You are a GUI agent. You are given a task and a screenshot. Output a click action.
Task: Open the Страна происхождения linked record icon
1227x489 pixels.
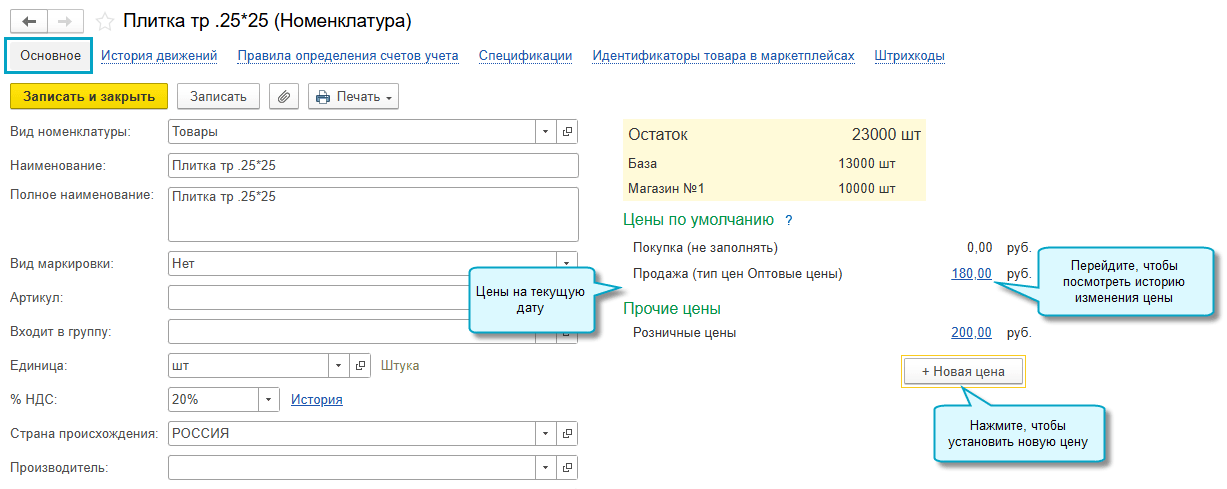tap(567, 434)
